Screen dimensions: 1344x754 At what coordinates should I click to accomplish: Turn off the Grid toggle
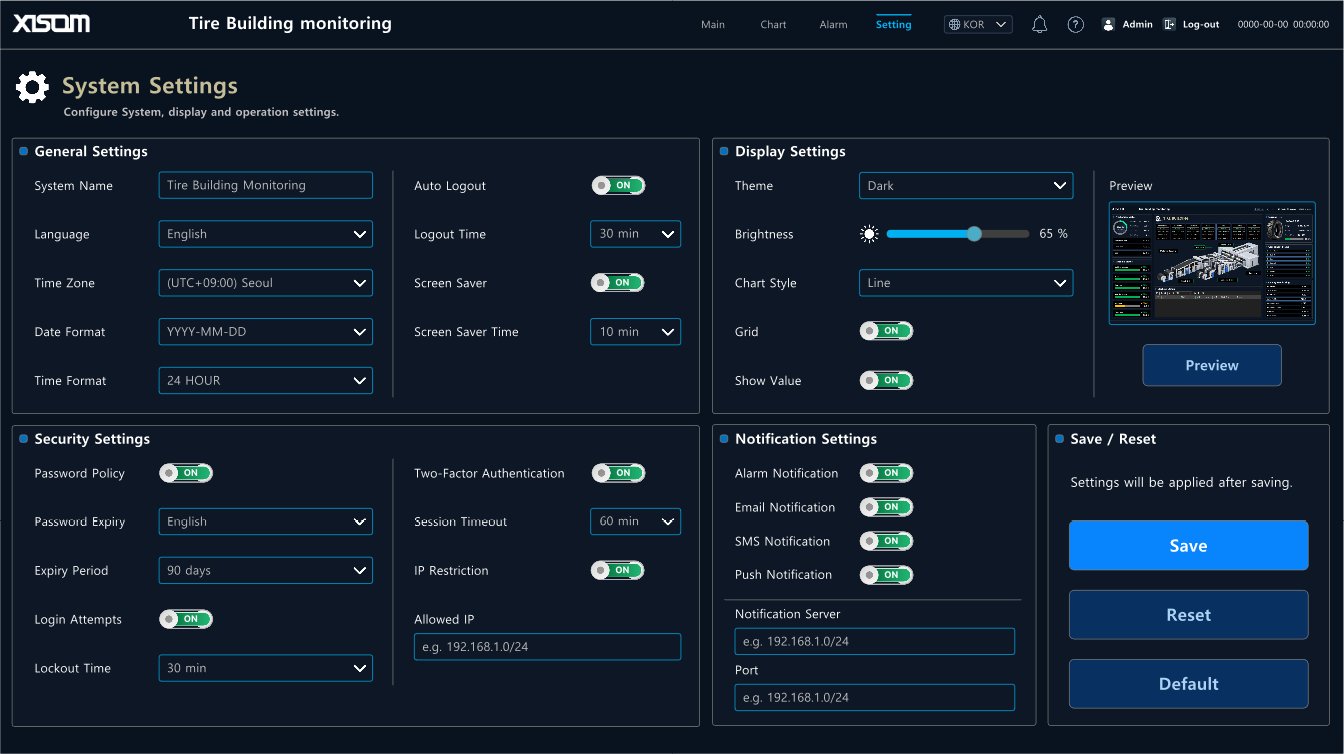tap(886, 331)
